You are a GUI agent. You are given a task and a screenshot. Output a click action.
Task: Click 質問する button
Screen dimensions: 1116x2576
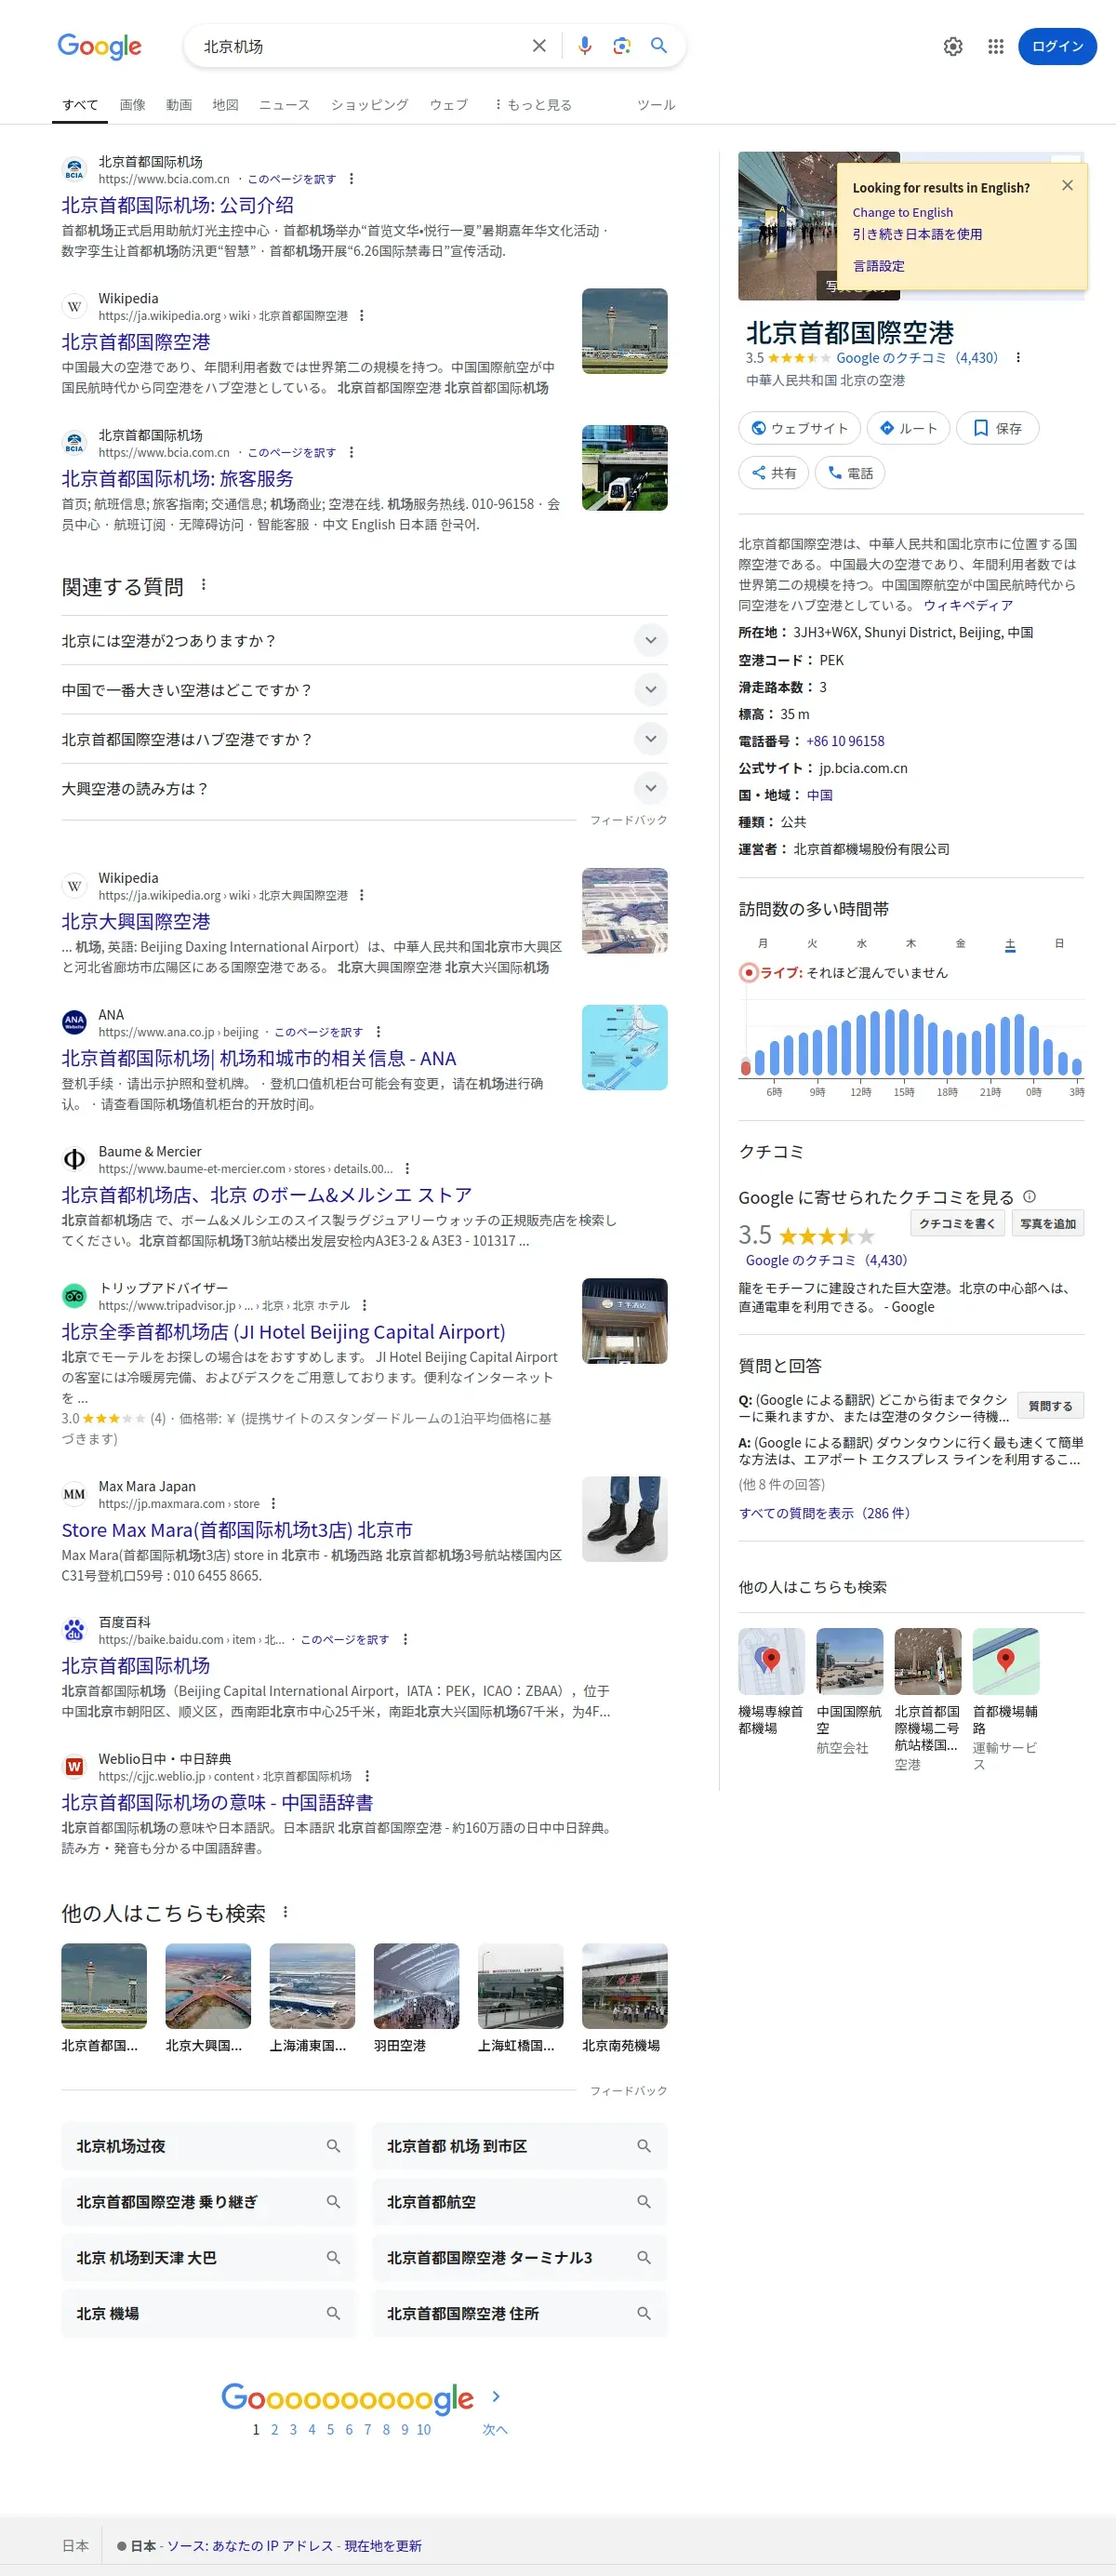[x=1050, y=1406]
